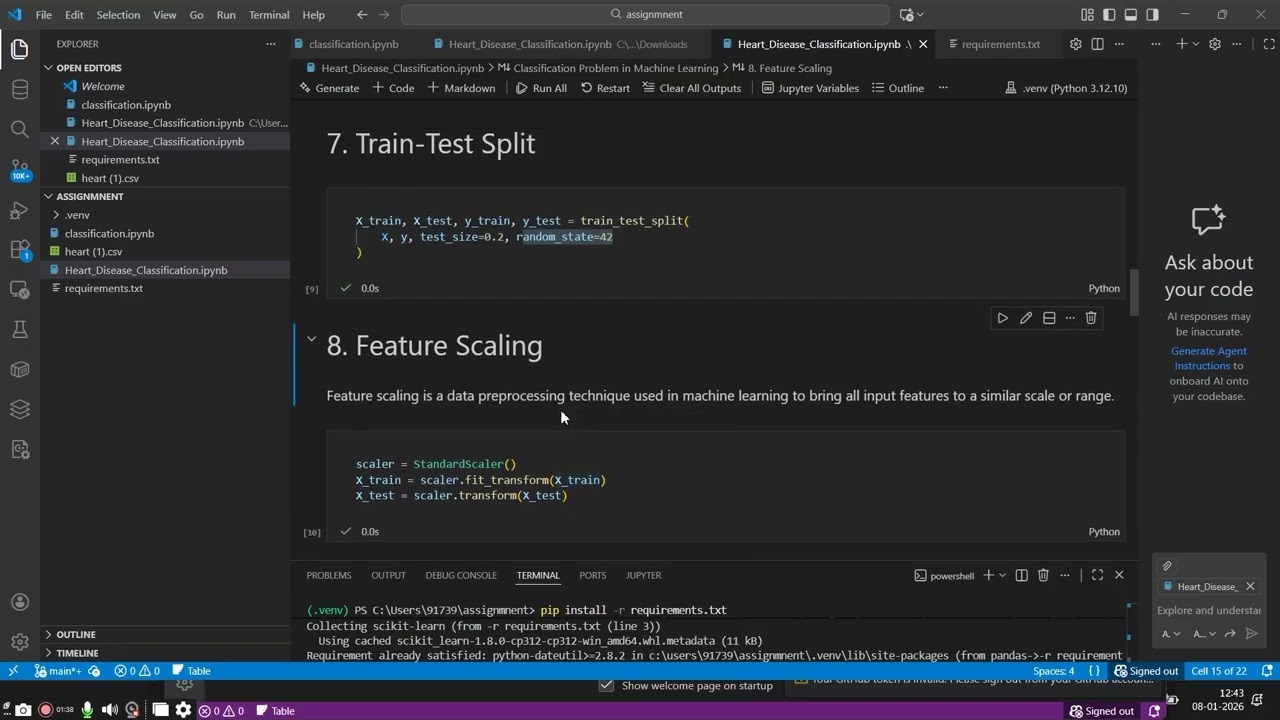Click the Accounts icon in activity bar
The width and height of the screenshot is (1280, 720).
coord(19,602)
